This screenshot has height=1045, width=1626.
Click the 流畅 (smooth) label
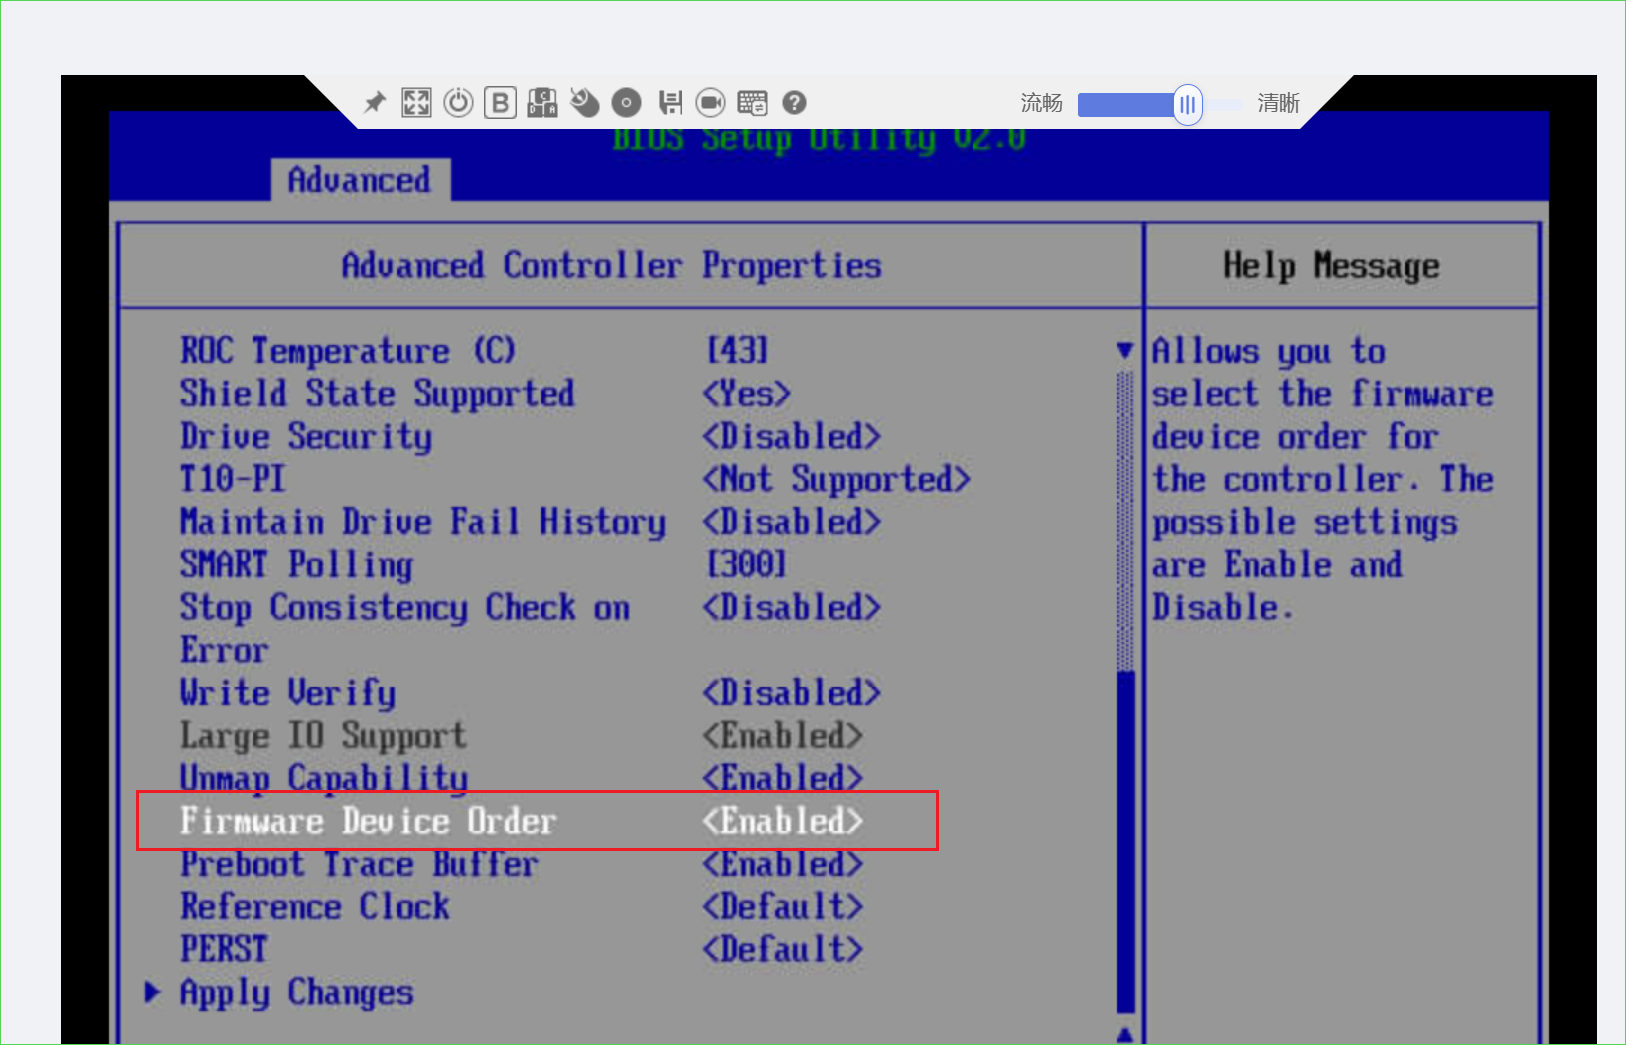point(1041,103)
